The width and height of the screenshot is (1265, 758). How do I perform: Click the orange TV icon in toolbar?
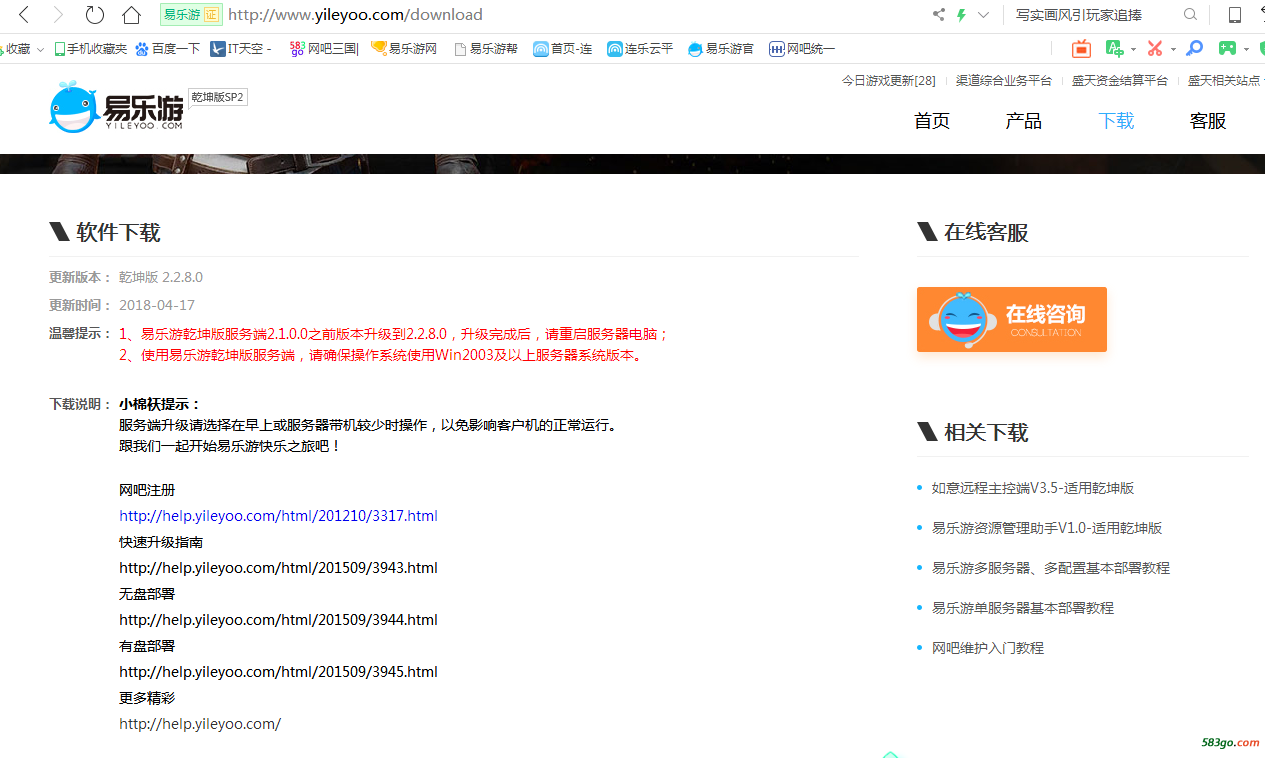(1081, 48)
